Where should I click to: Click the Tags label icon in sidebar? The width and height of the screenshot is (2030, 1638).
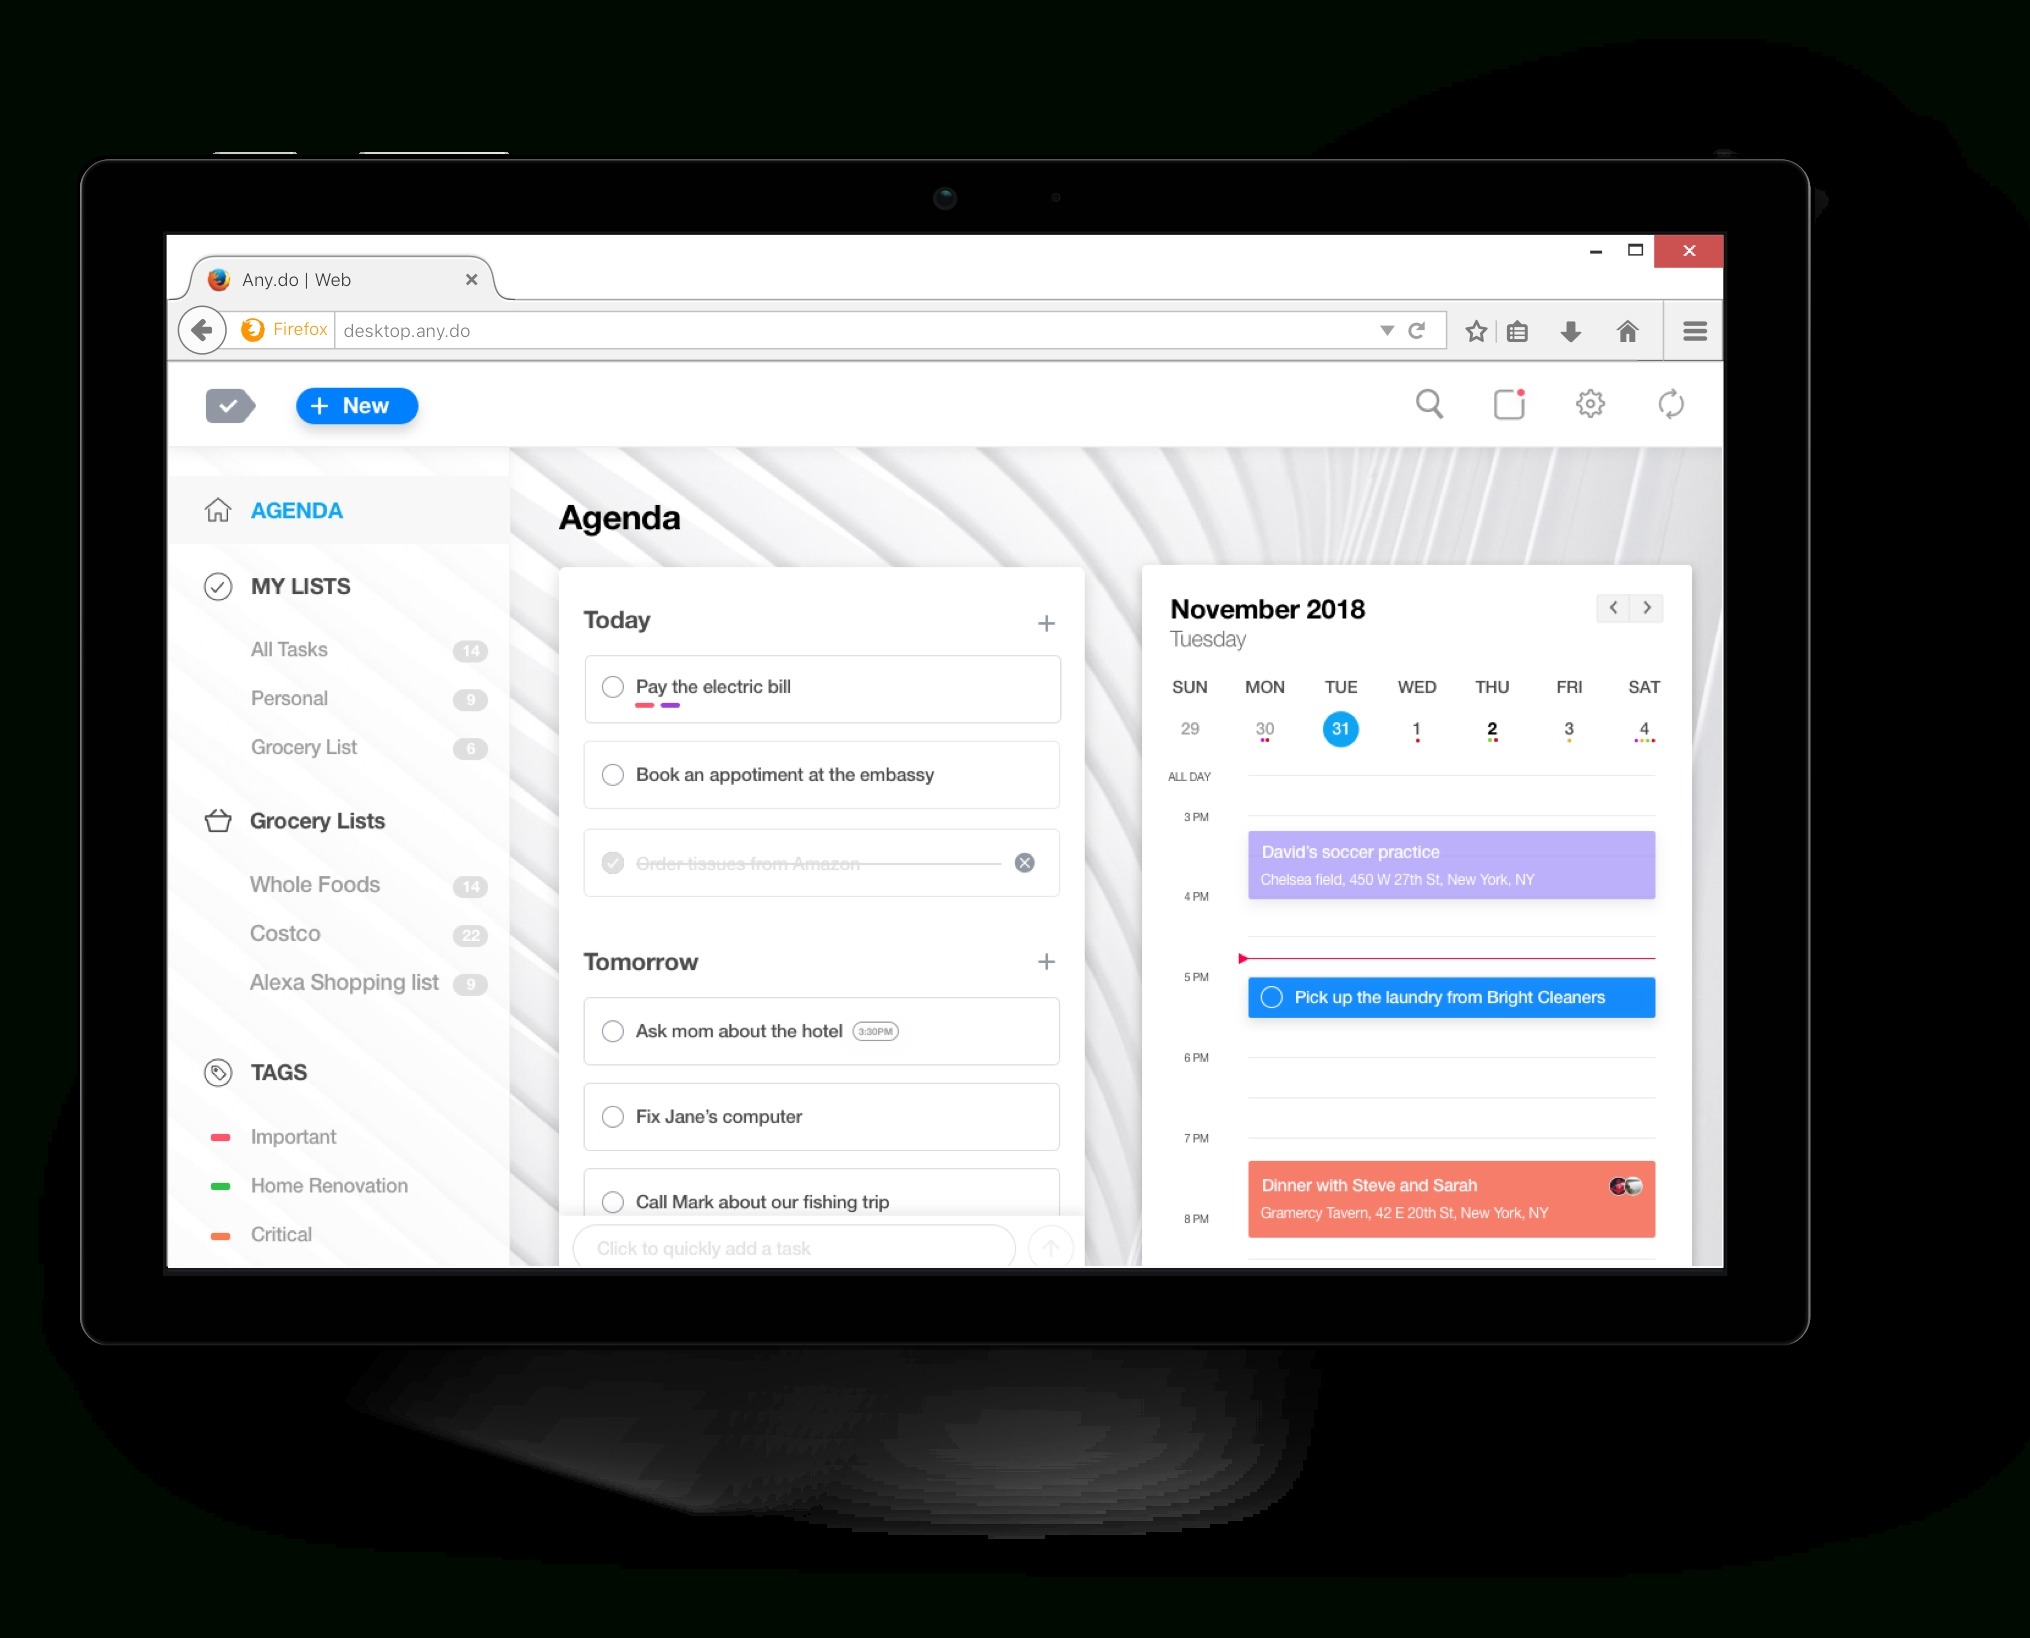coord(219,1071)
